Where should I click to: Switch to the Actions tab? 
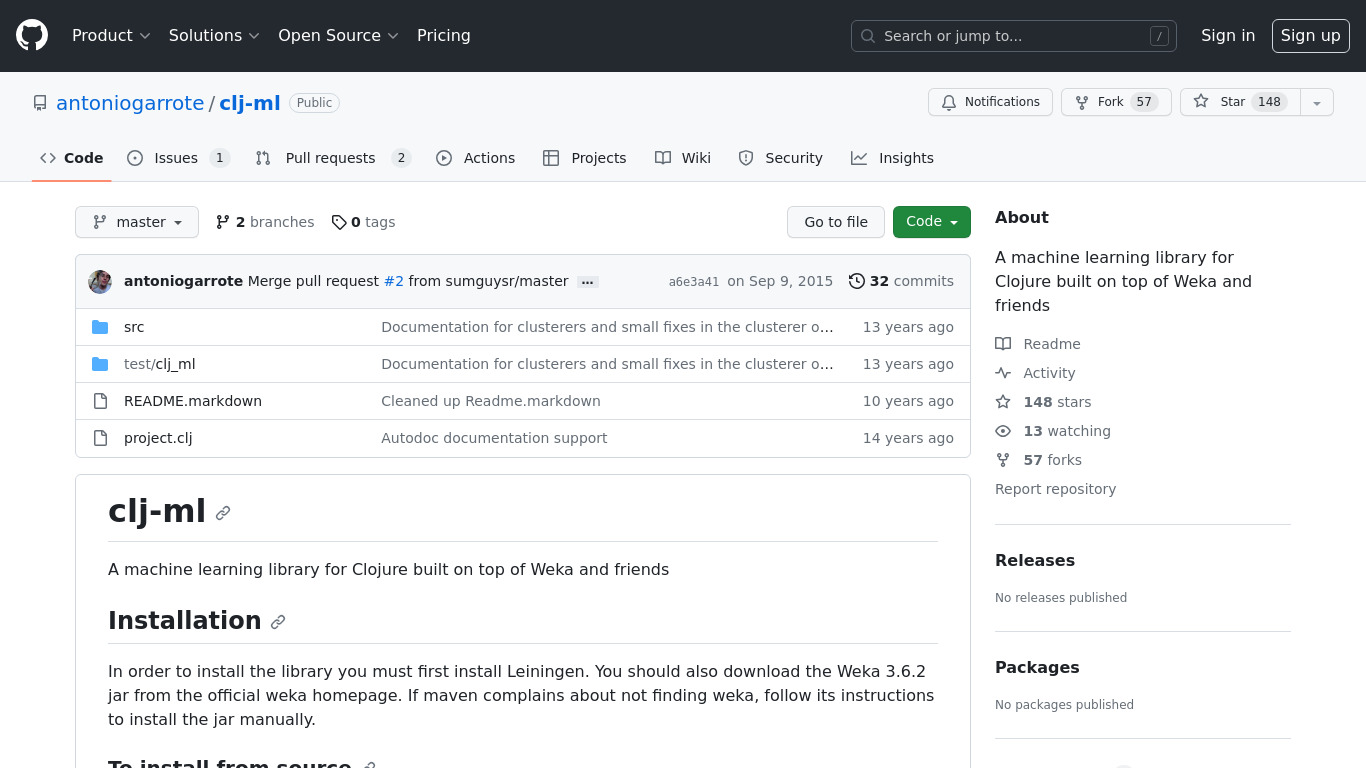coord(476,158)
